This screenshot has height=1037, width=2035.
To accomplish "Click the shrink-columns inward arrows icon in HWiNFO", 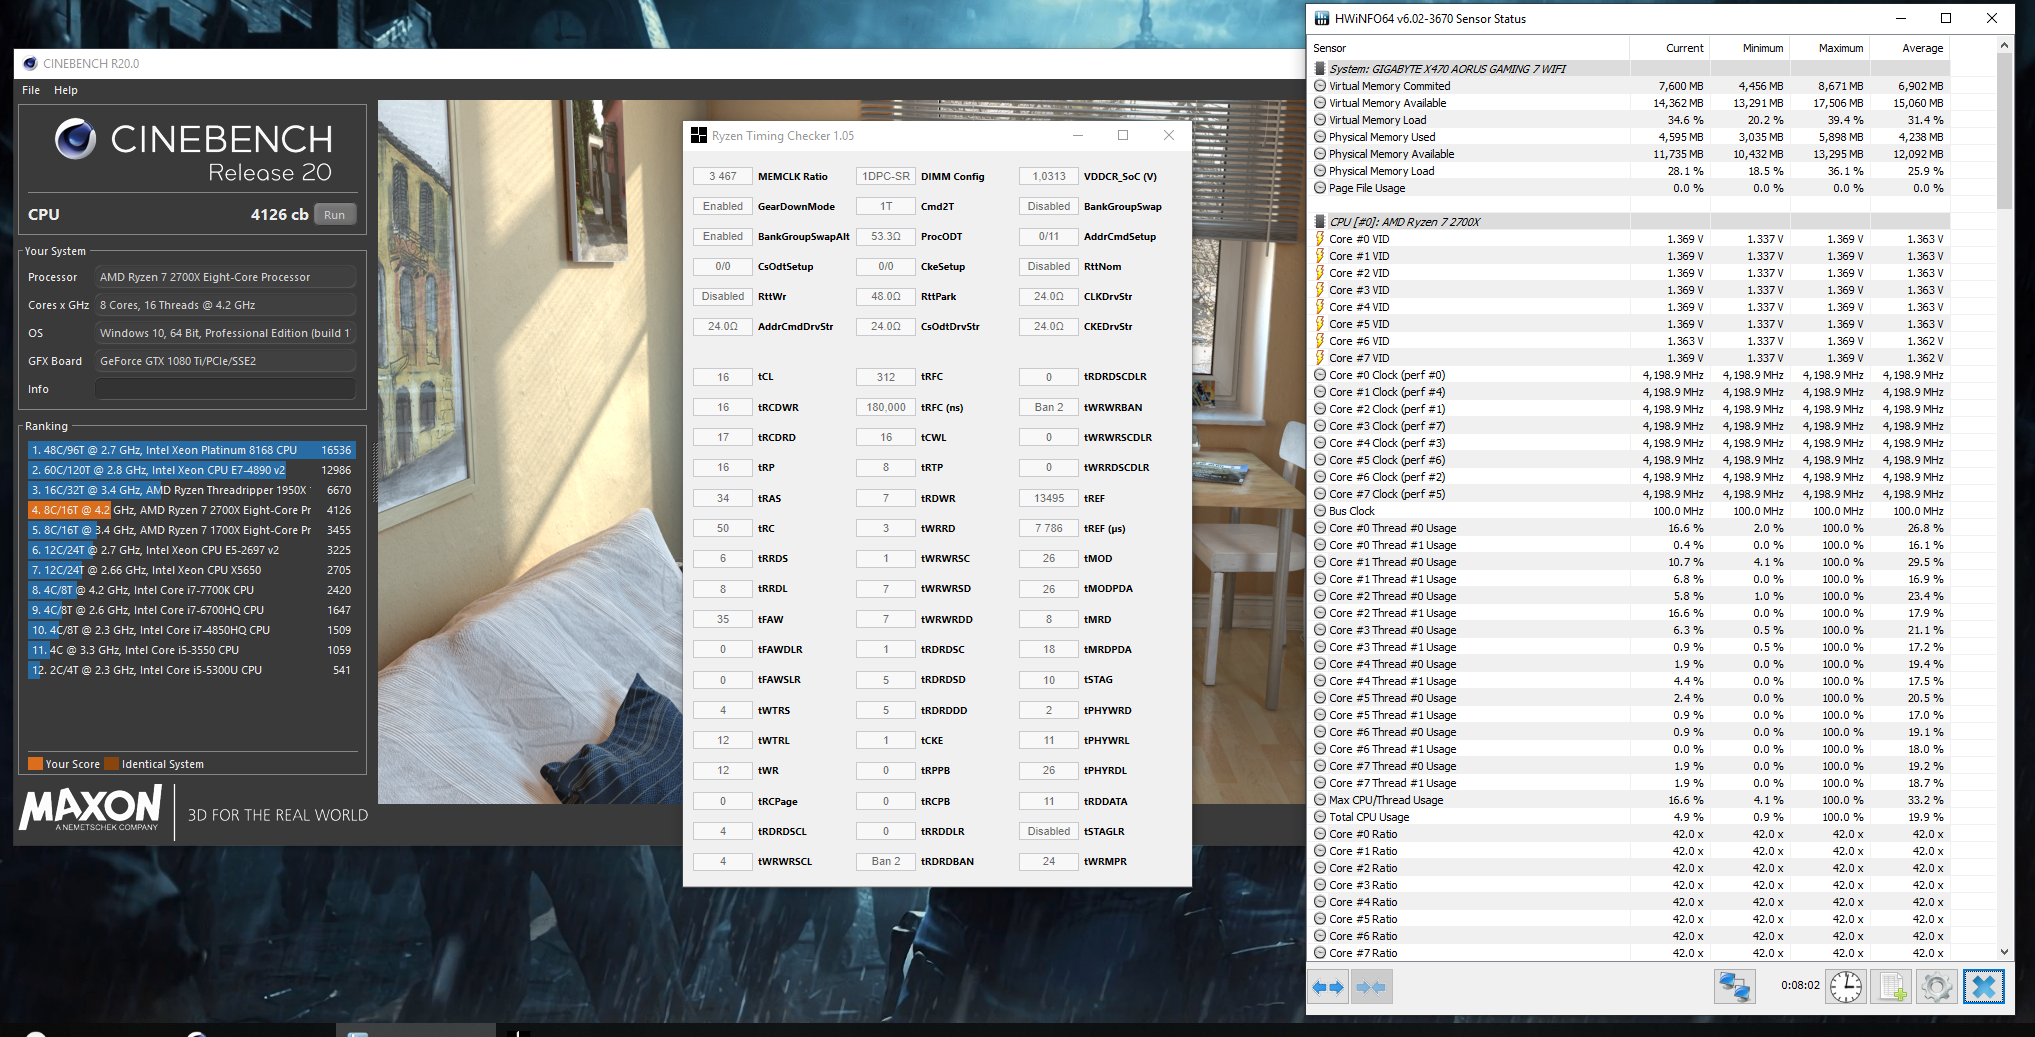I will [1371, 987].
